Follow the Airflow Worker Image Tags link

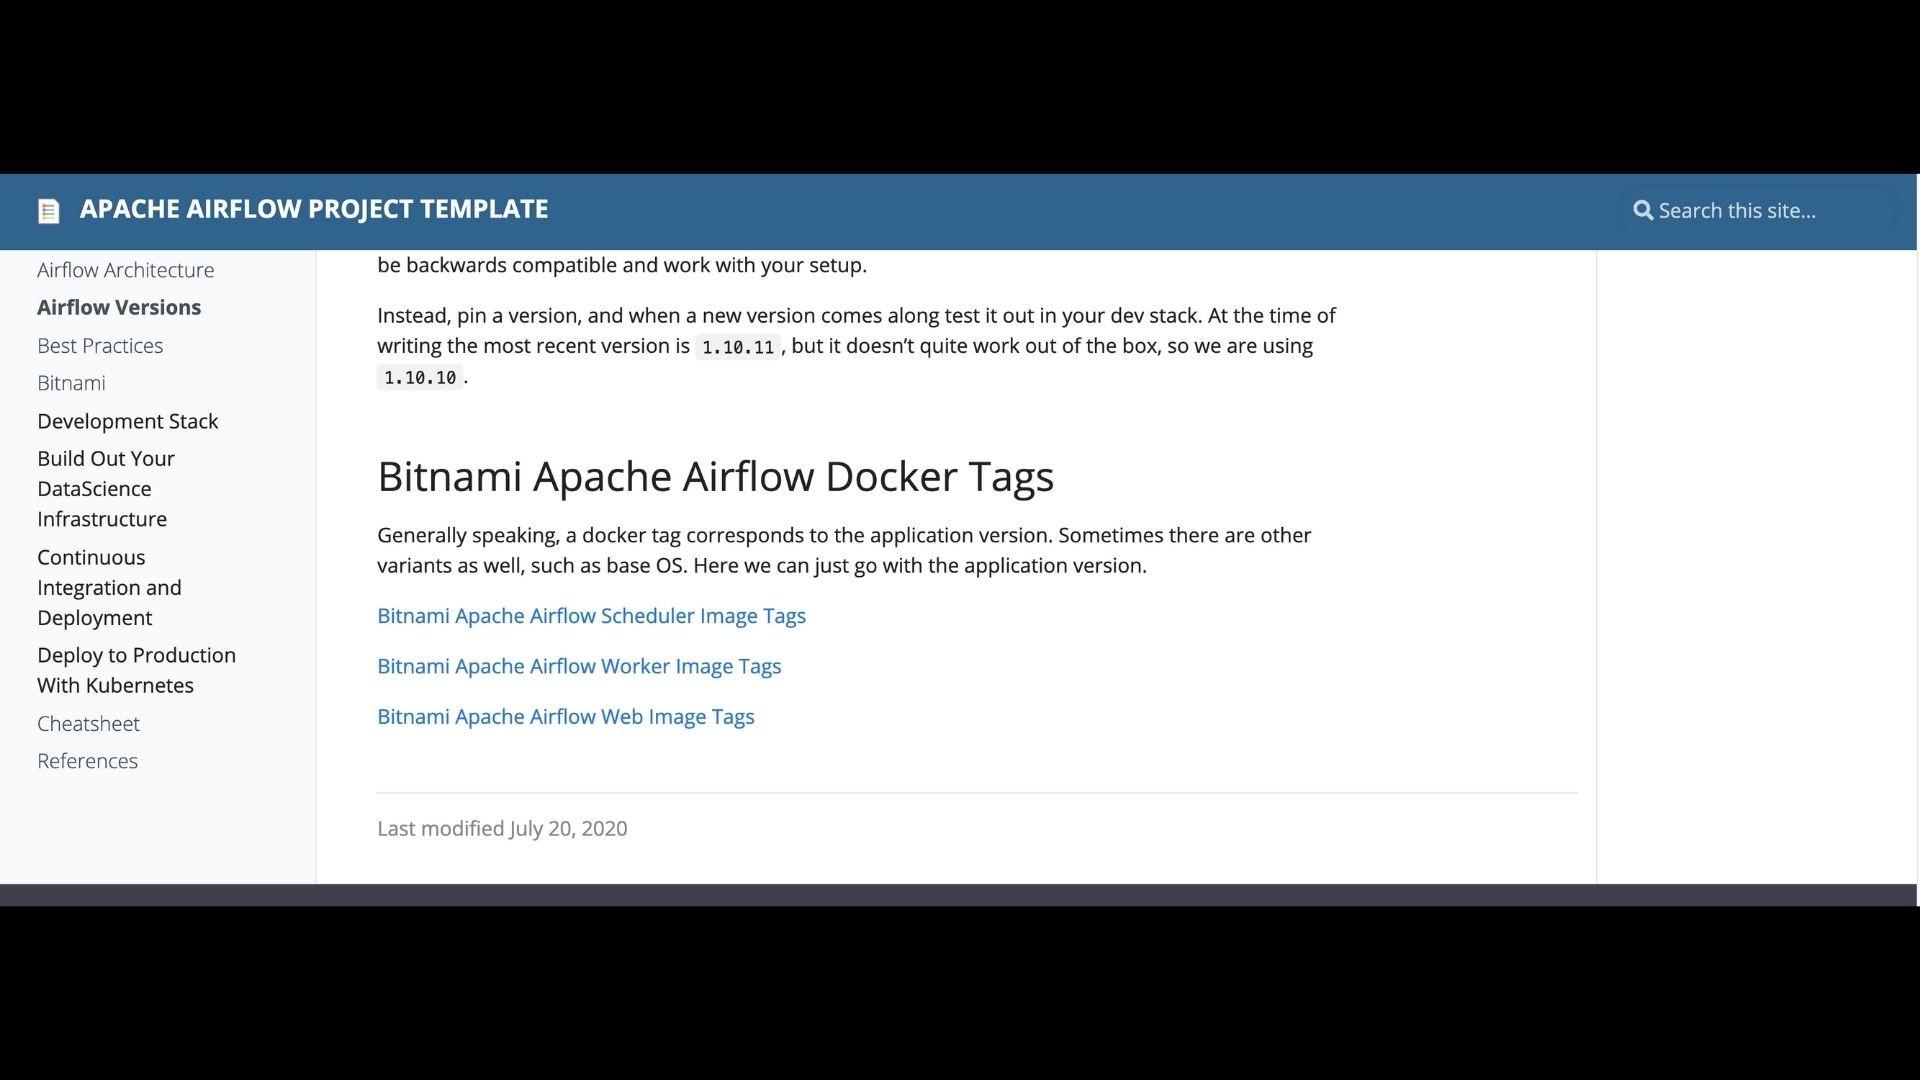click(579, 666)
